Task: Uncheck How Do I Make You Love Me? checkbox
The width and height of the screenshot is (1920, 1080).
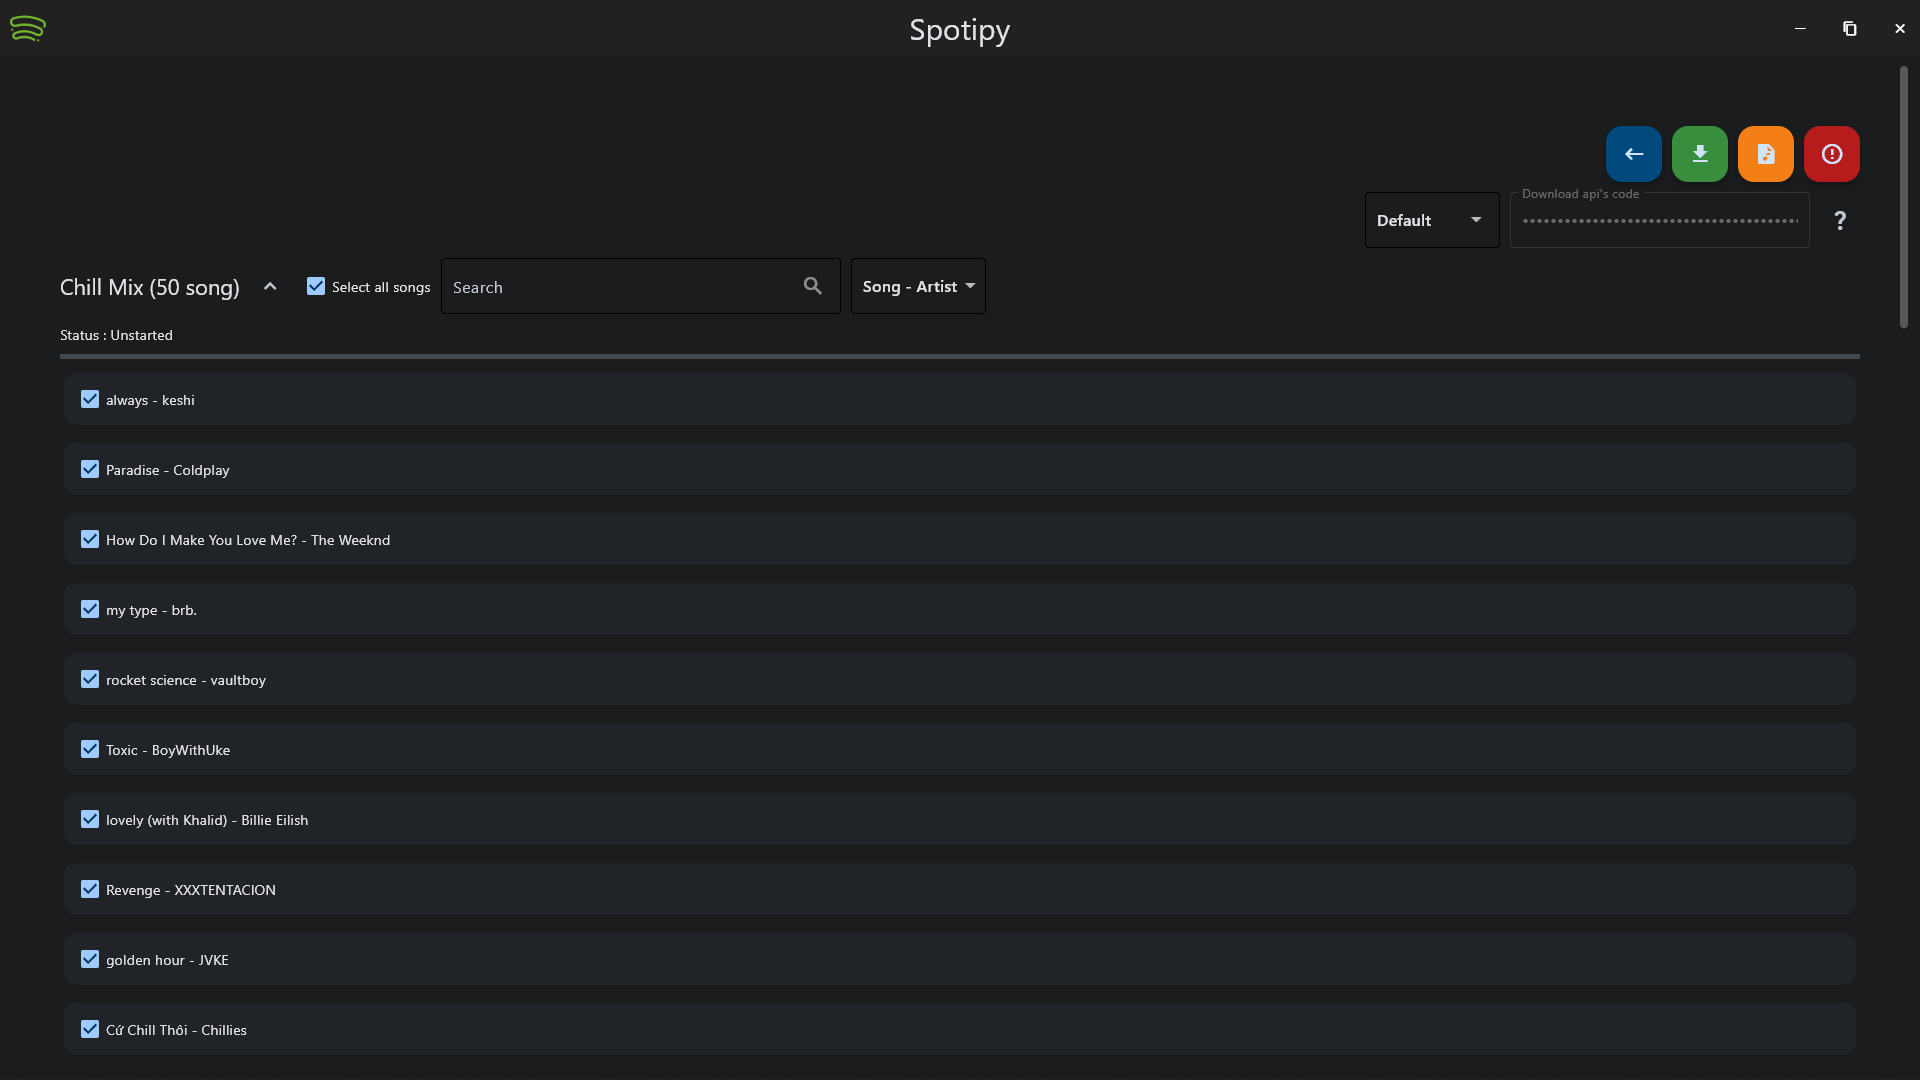Action: tap(90, 539)
